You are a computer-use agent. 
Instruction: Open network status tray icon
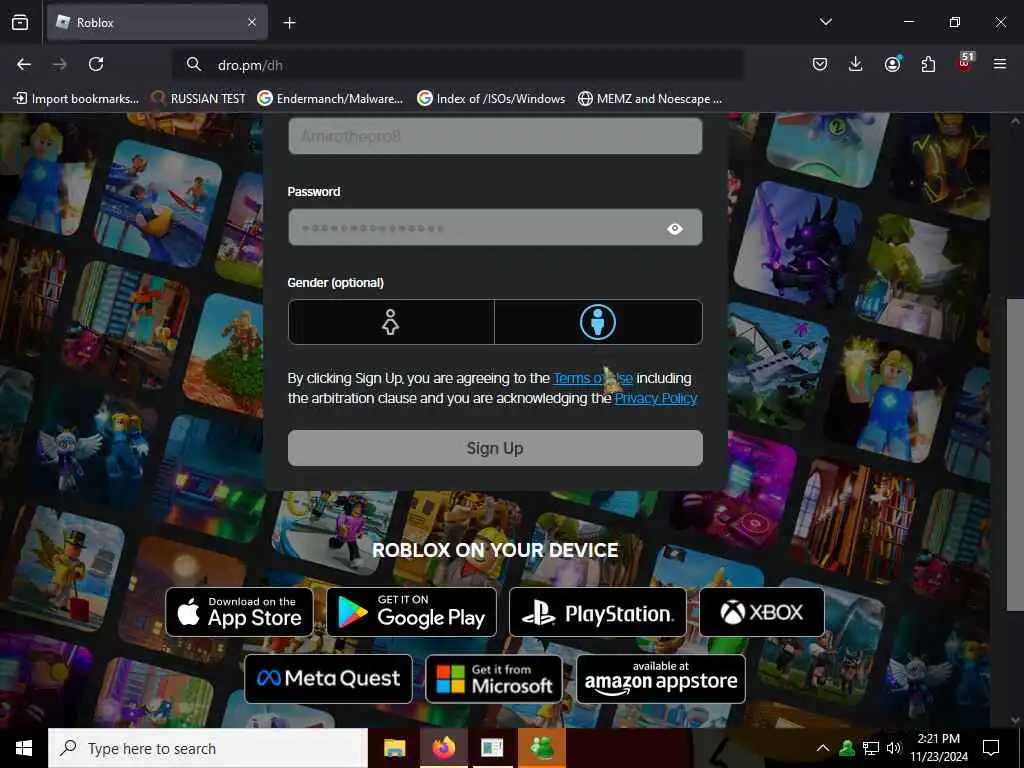click(x=871, y=748)
